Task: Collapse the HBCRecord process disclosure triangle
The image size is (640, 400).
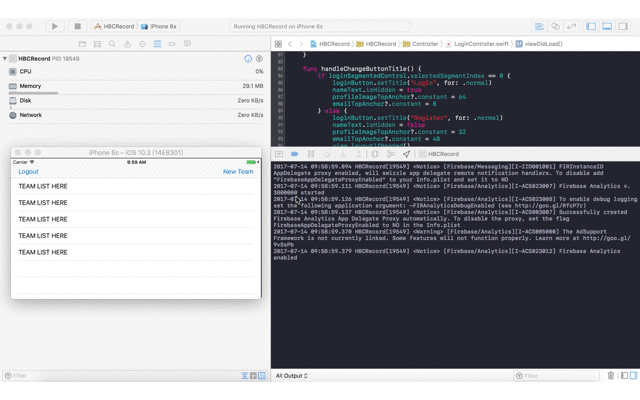Action: (5, 59)
